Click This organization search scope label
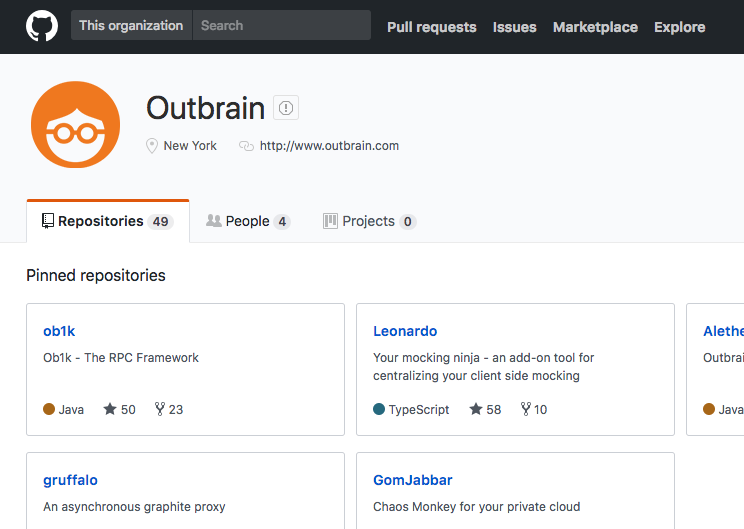The image size is (744, 529). (131, 25)
